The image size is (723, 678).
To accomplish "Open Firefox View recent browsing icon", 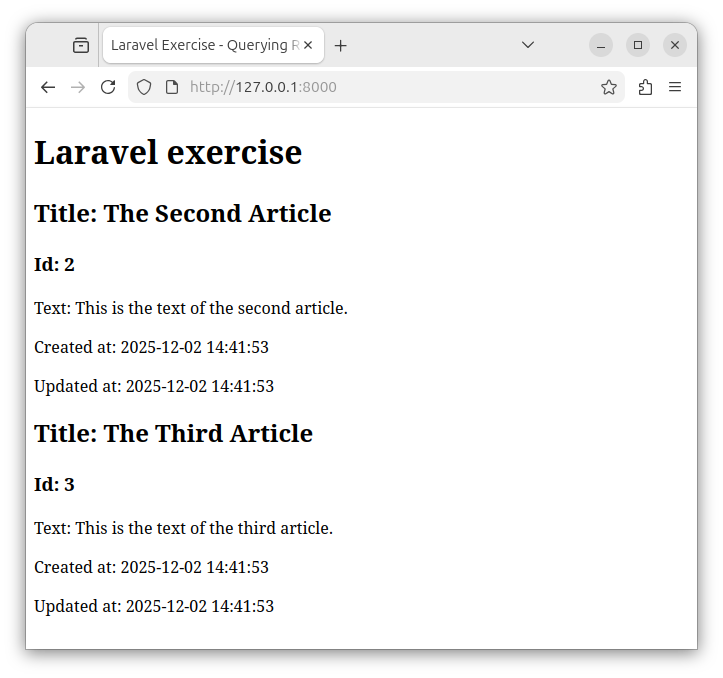I will pyautogui.click(x=81, y=45).
